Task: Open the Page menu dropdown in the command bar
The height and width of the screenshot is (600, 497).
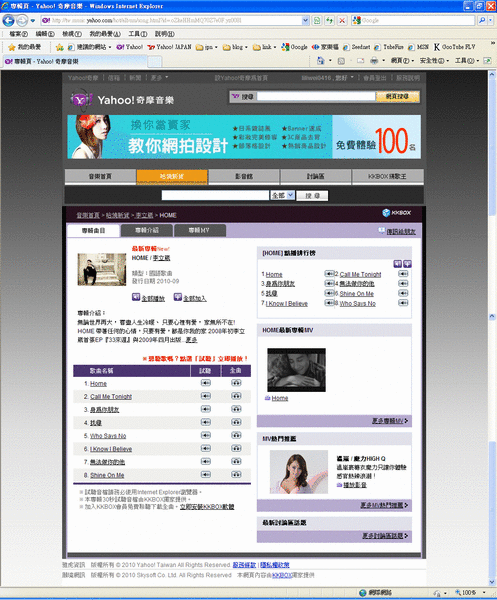Action: point(402,61)
